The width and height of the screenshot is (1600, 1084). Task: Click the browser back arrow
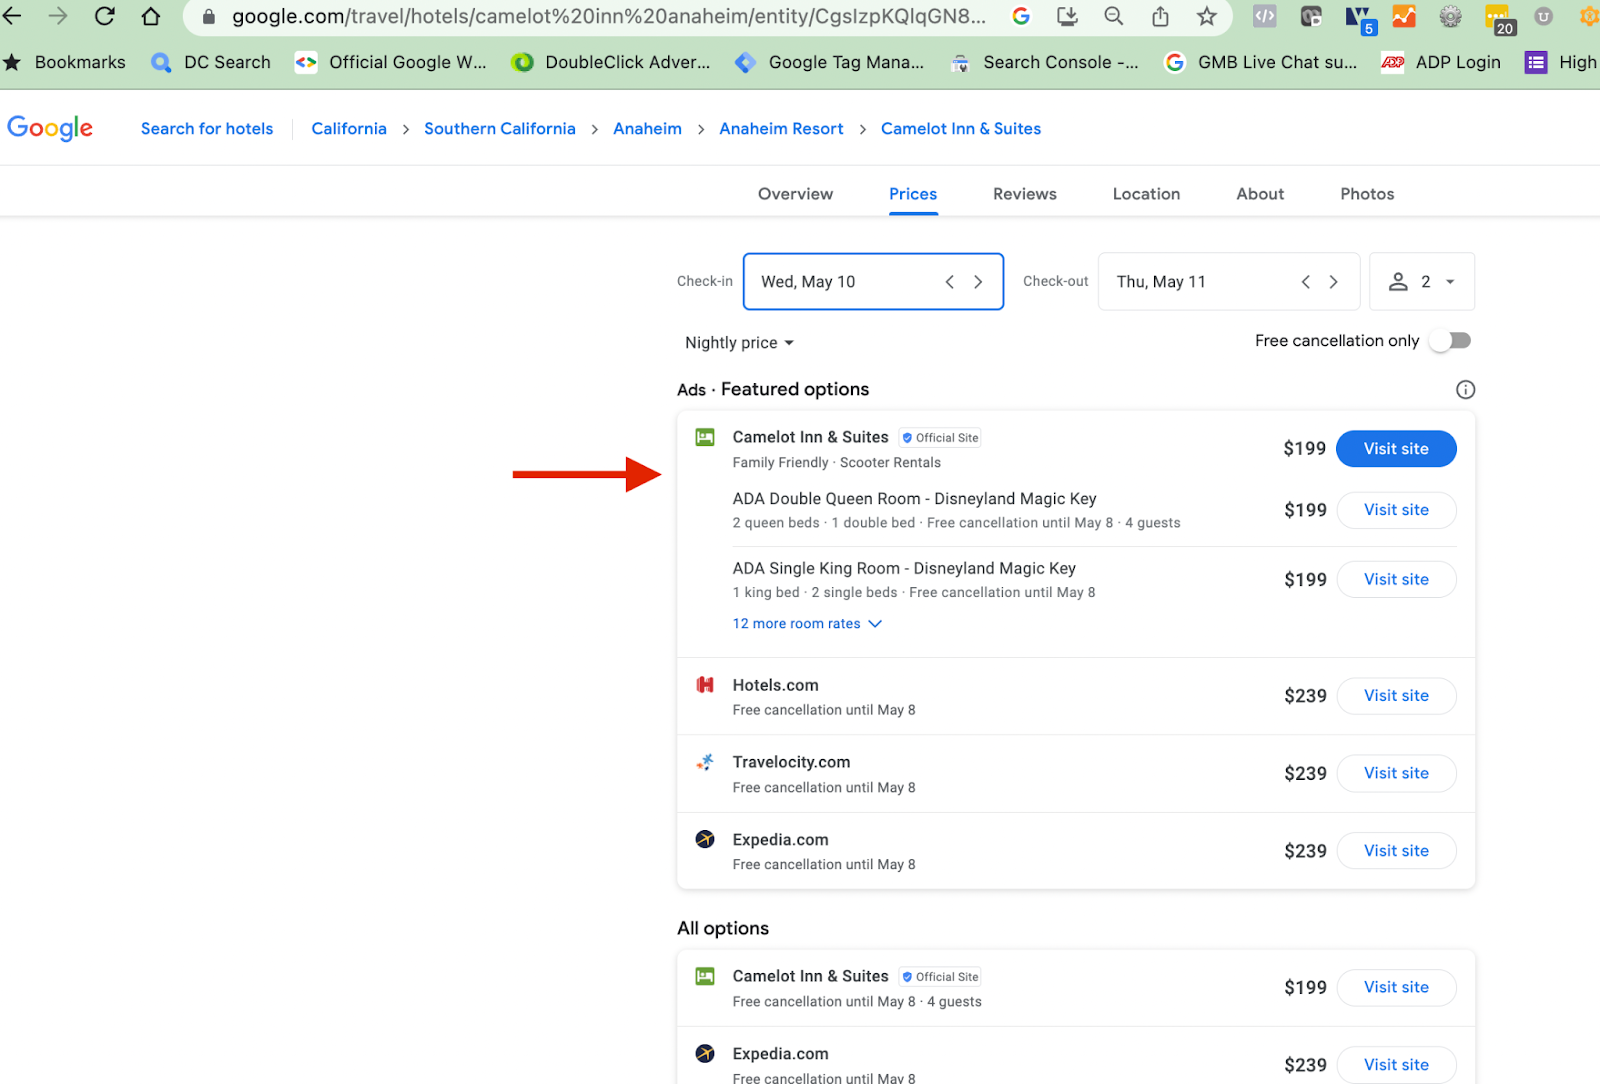12,16
